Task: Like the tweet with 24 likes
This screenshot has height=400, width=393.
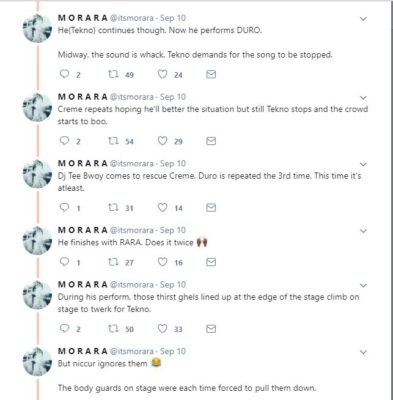Action: [x=162, y=74]
